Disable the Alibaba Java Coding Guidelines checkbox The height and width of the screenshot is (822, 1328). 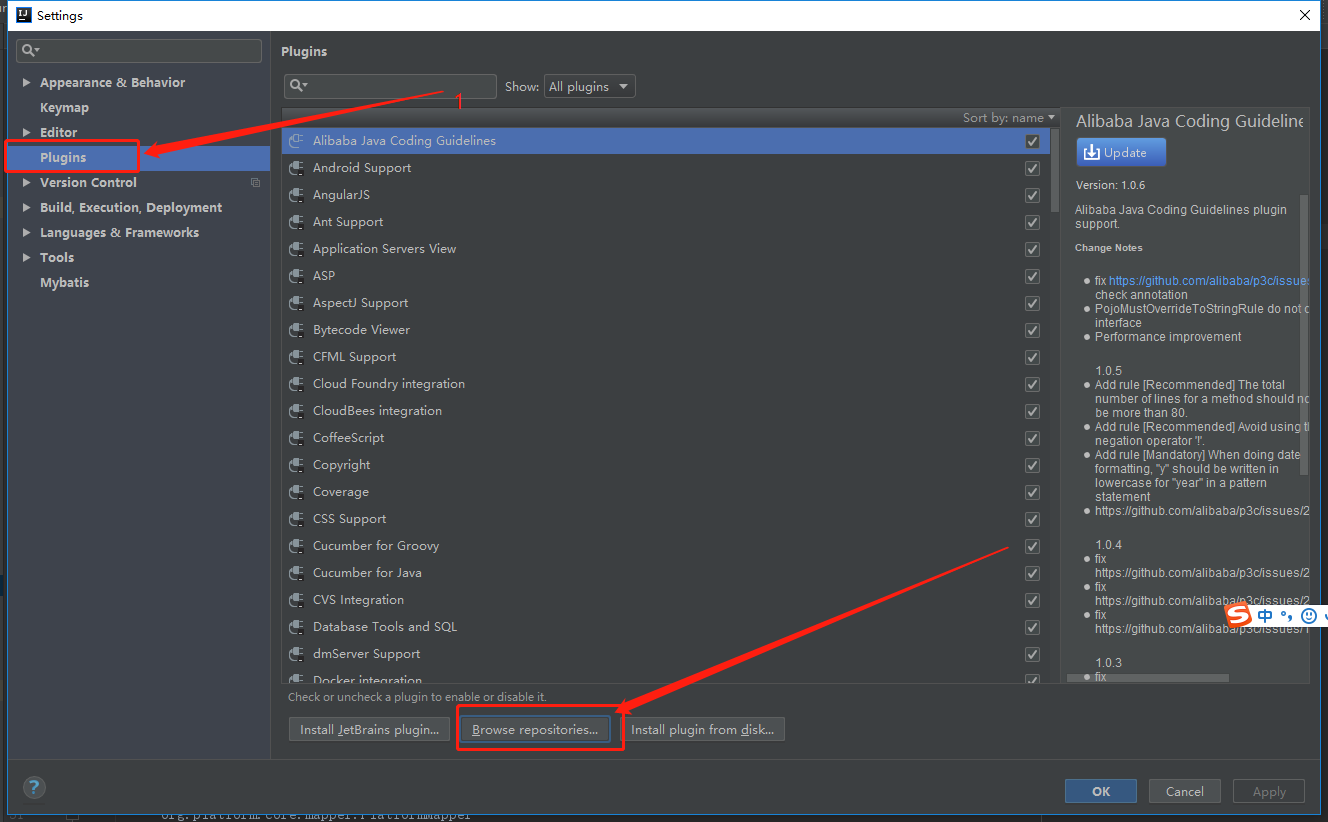click(1032, 141)
